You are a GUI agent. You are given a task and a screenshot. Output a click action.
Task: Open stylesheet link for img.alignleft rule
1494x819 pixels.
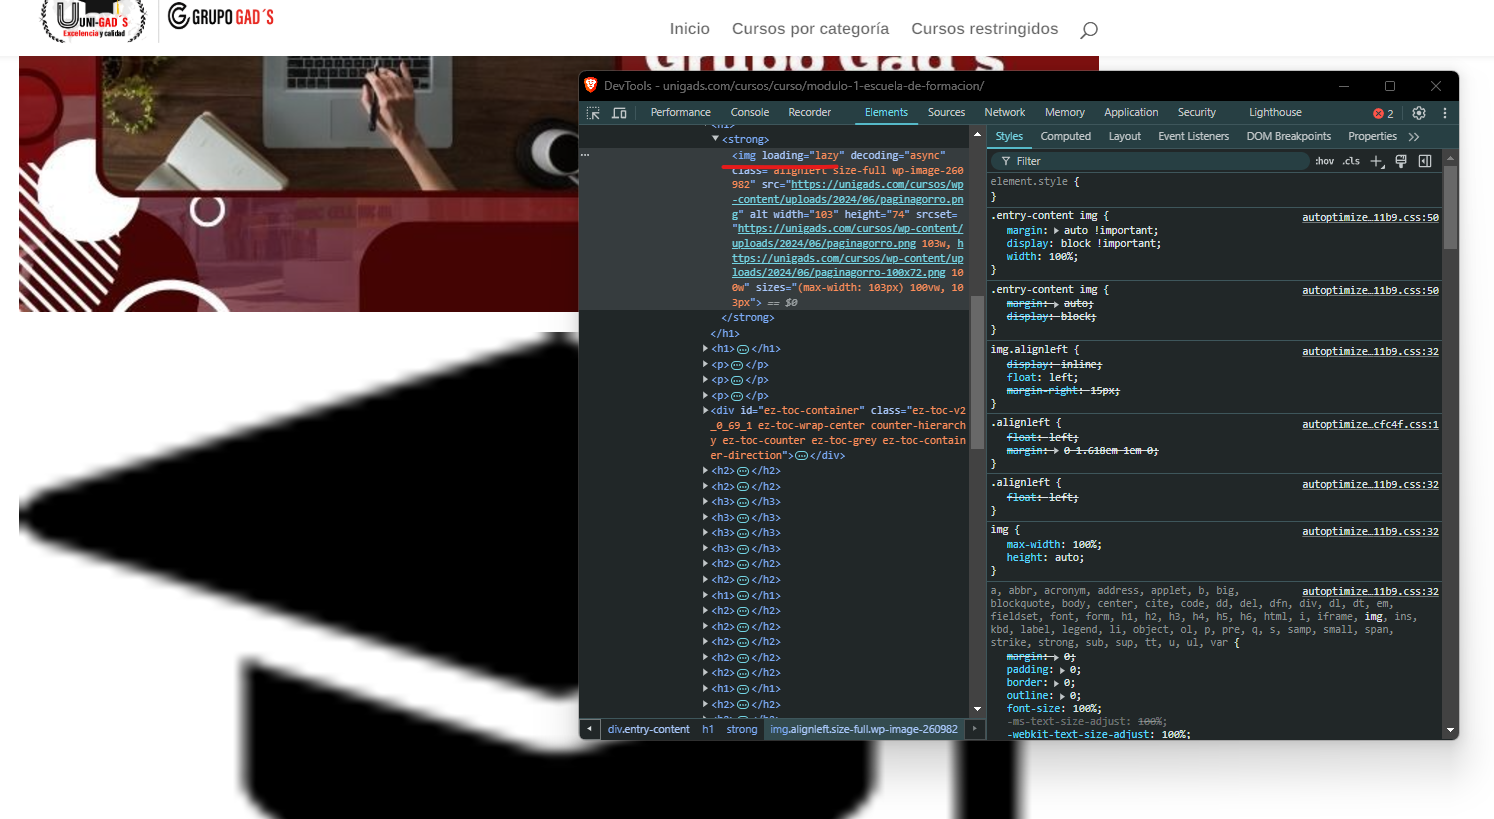[1370, 351]
